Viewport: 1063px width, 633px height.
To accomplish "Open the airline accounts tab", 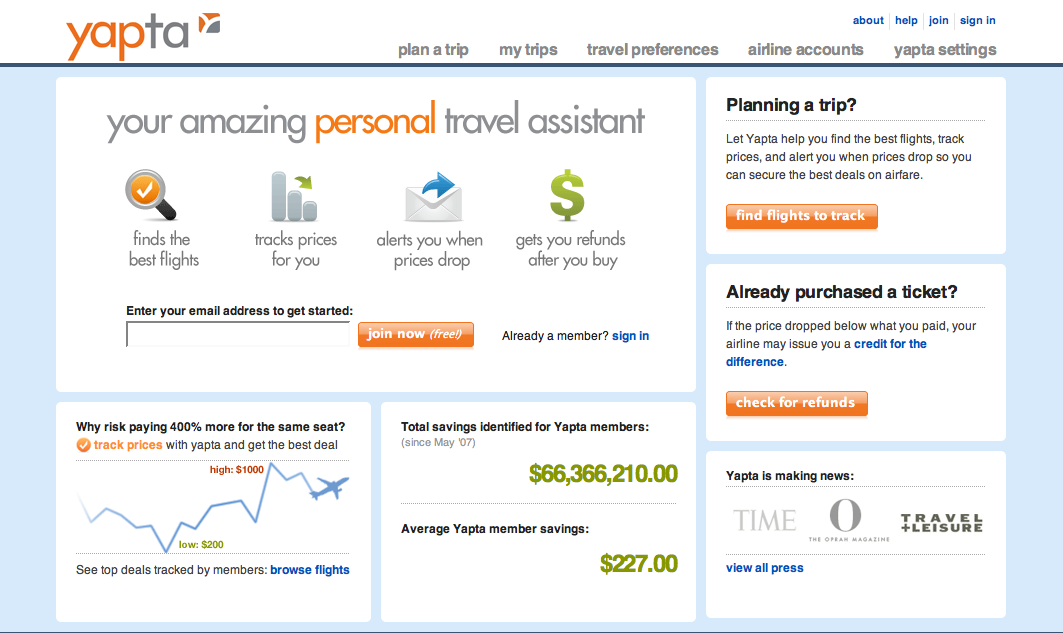I will point(805,50).
